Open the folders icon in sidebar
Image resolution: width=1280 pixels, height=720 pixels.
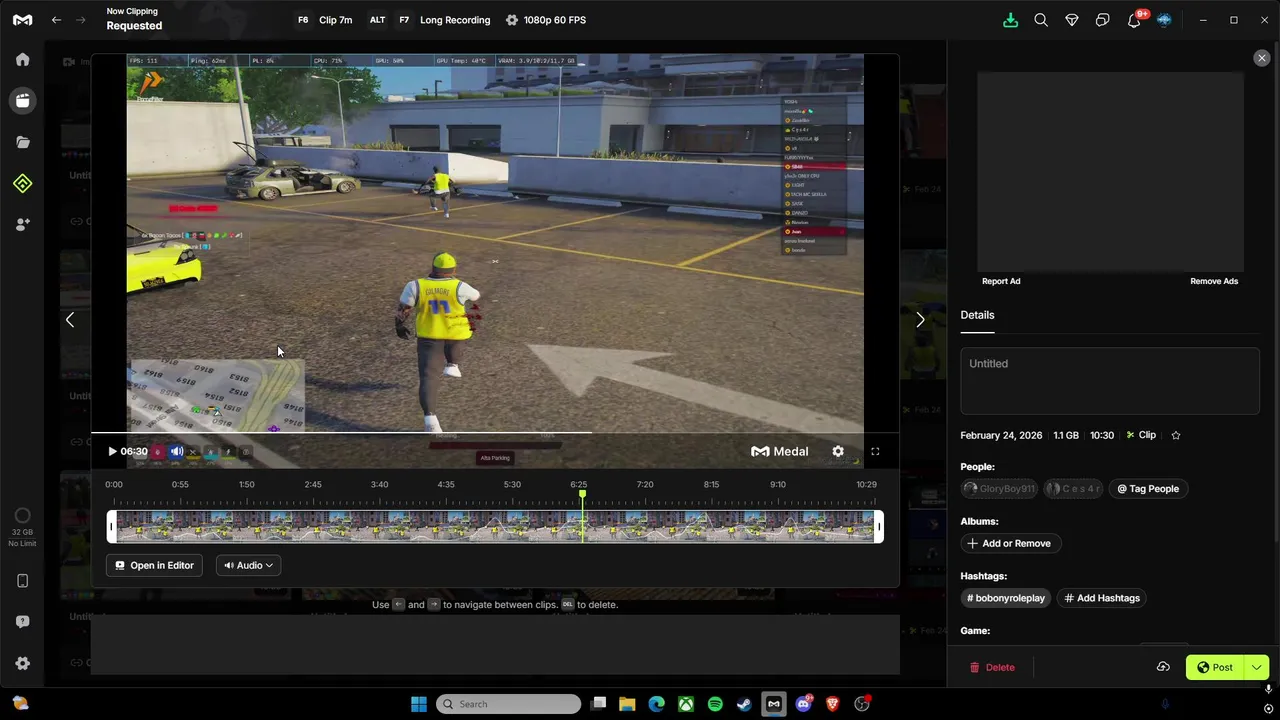[x=22, y=142]
